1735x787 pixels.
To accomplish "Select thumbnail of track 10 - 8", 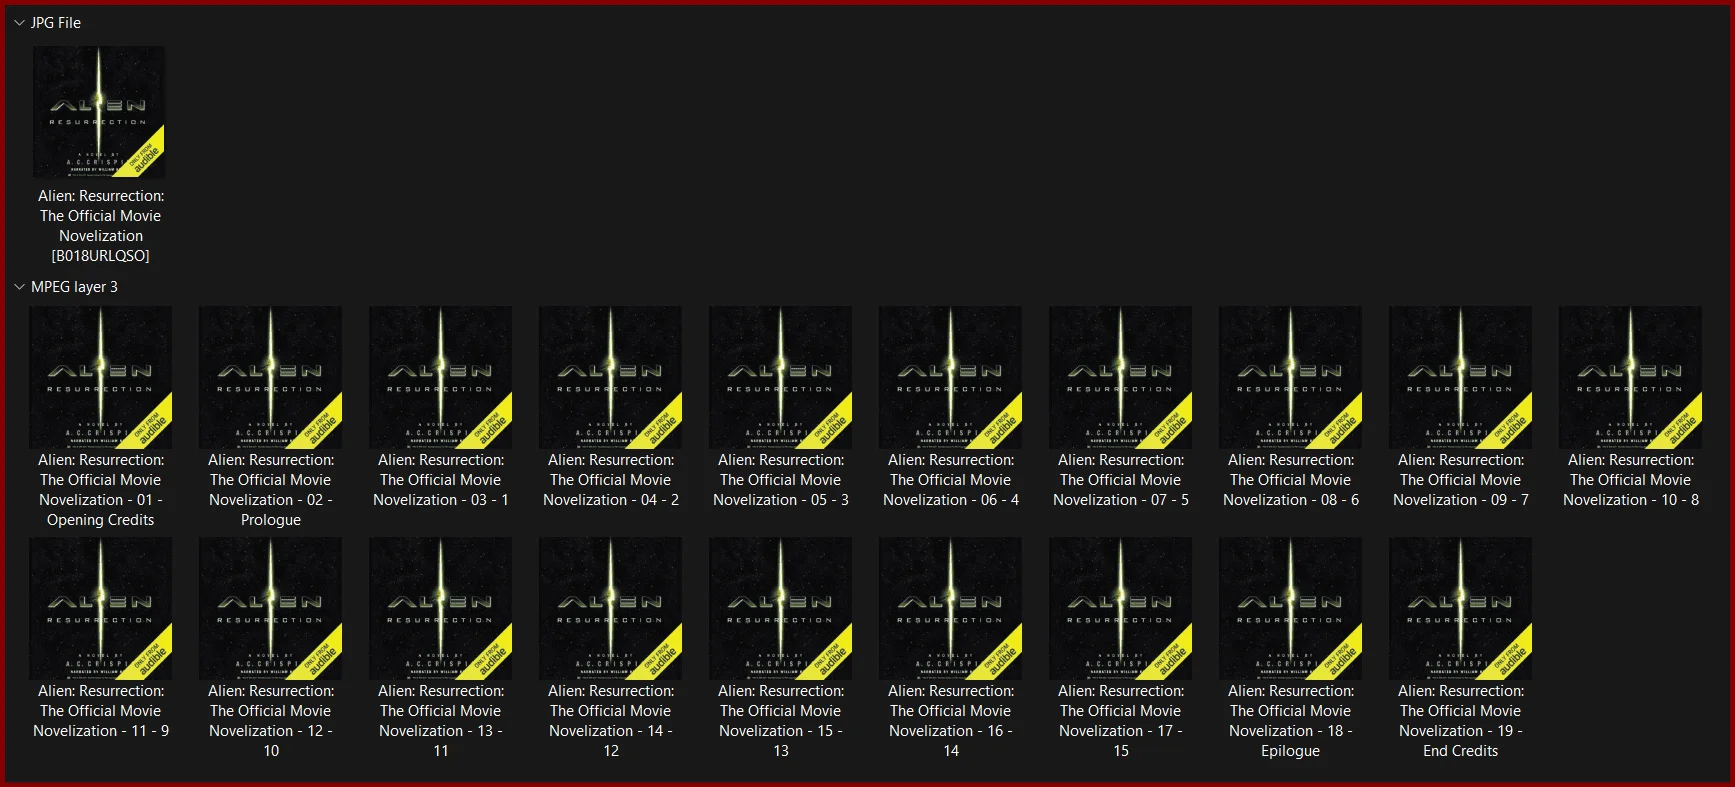I will 1631,377.
